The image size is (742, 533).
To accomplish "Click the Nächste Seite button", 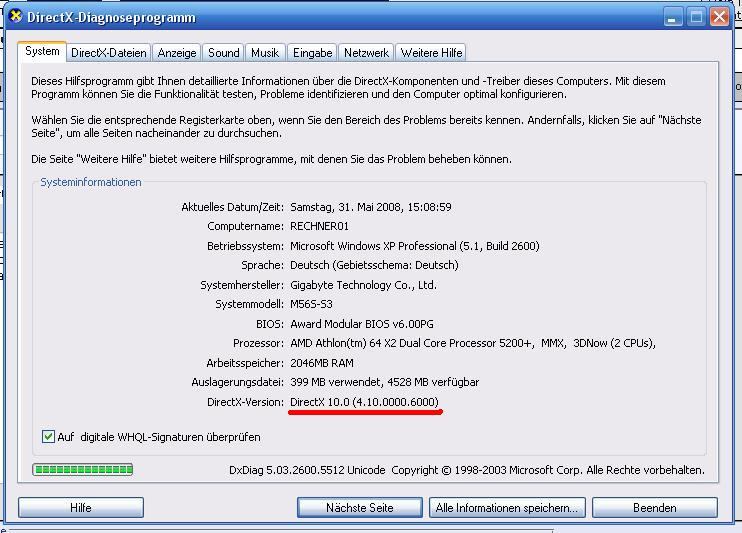I will [360, 507].
